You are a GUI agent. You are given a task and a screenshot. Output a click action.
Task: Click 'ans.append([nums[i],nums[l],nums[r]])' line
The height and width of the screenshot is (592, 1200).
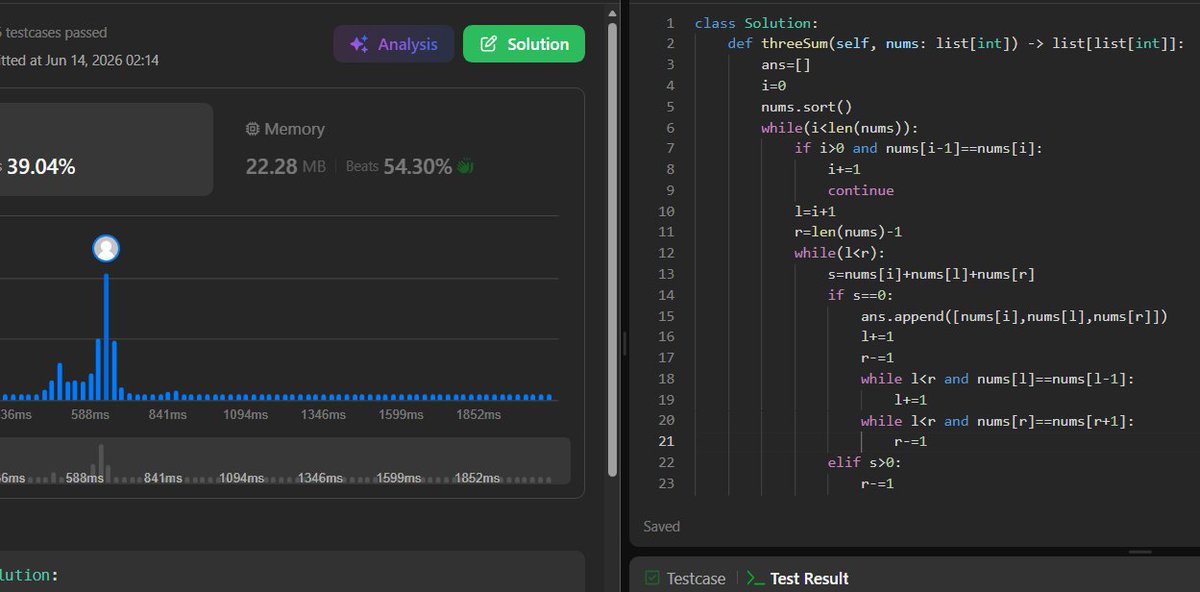coord(1014,316)
